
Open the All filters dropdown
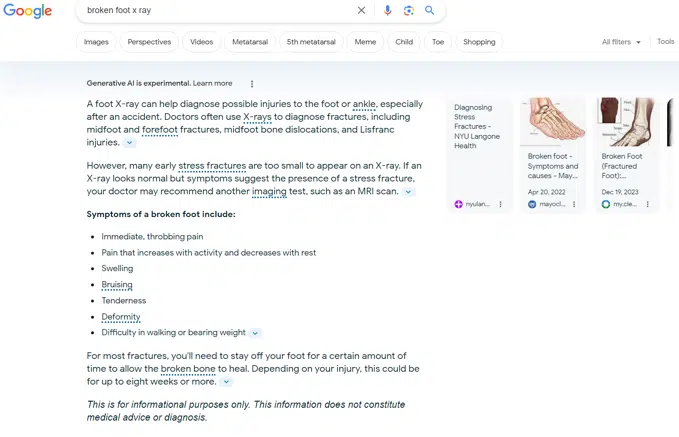[621, 42]
